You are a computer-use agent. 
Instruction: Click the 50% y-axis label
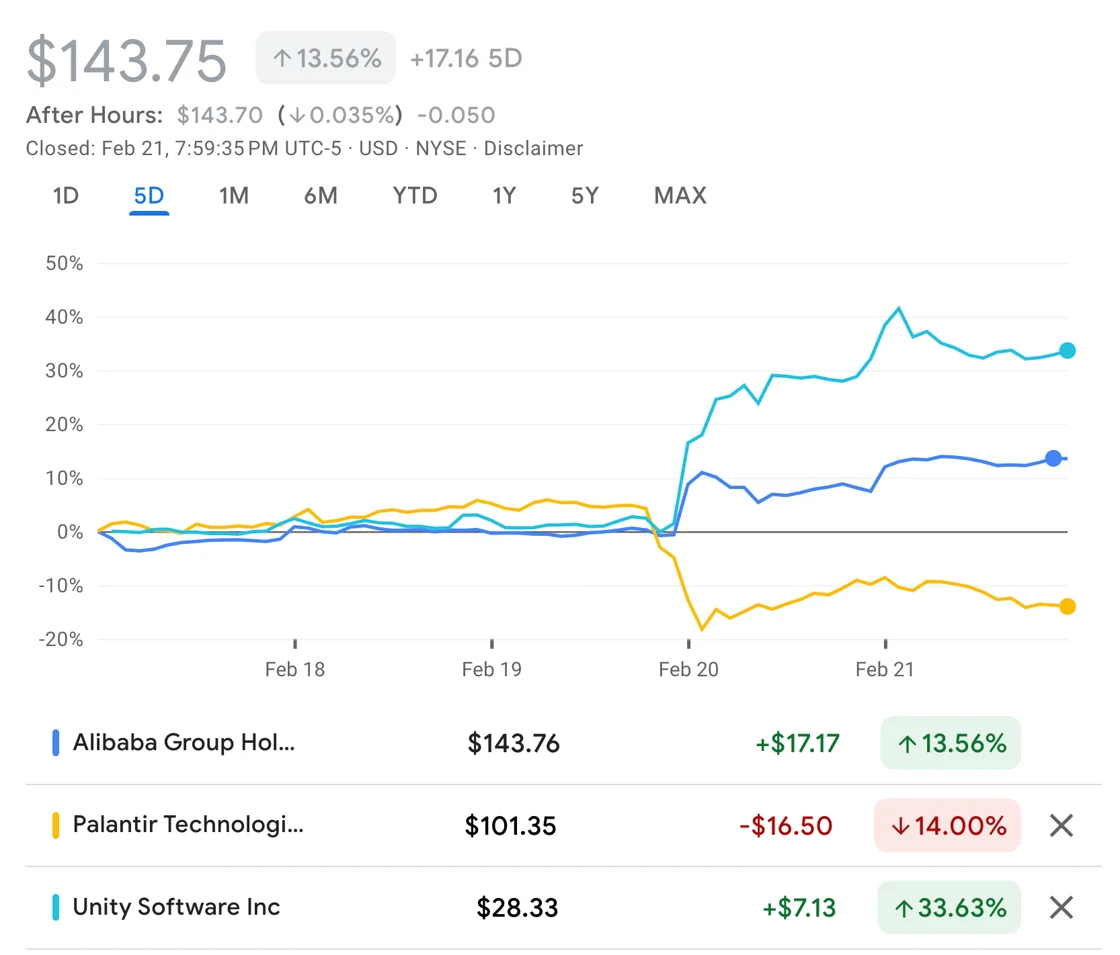tap(64, 263)
